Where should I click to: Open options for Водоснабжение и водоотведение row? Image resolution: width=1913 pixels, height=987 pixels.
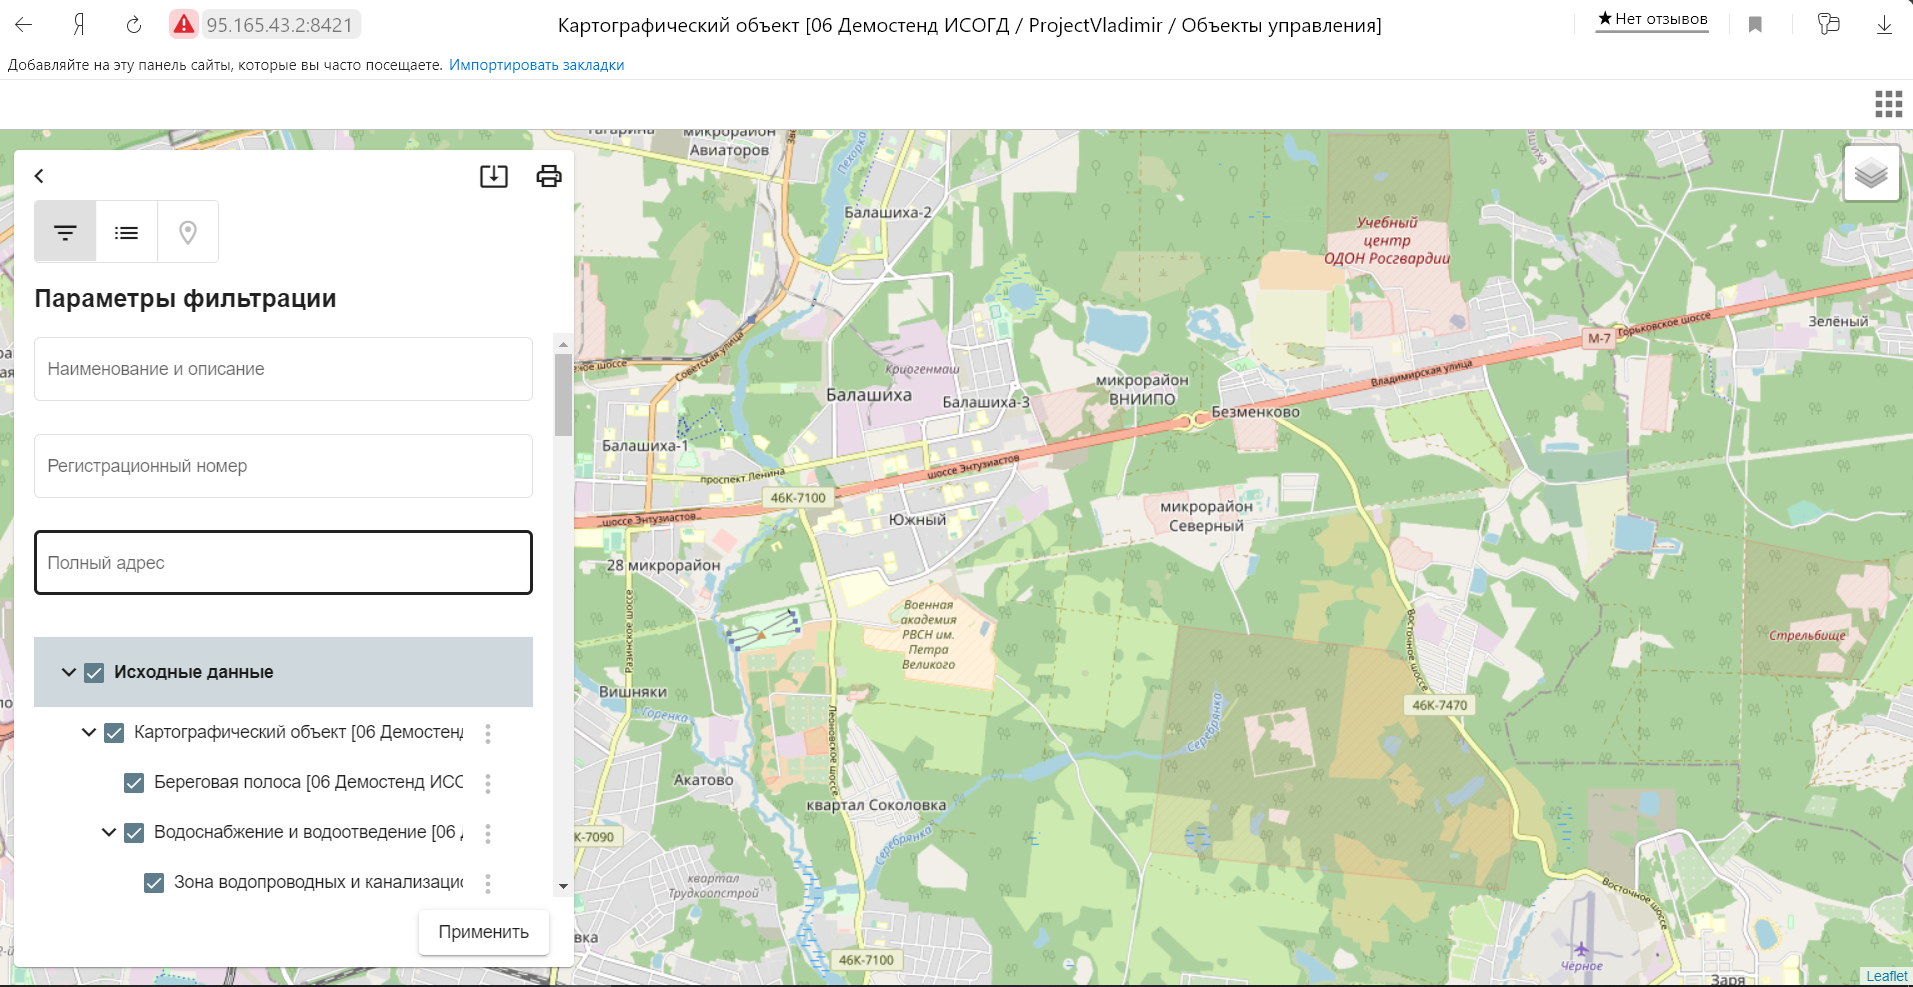point(488,833)
